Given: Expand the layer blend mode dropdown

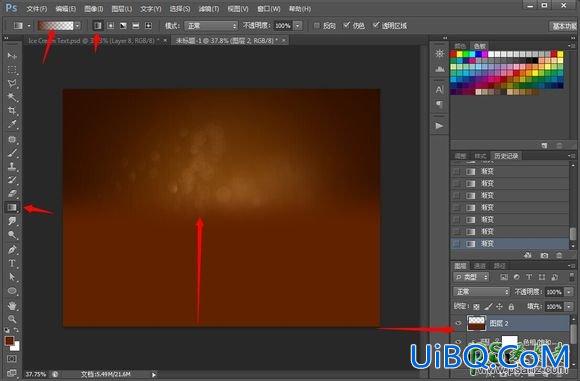Looking at the screenshot, I should (x=481, y=292).
